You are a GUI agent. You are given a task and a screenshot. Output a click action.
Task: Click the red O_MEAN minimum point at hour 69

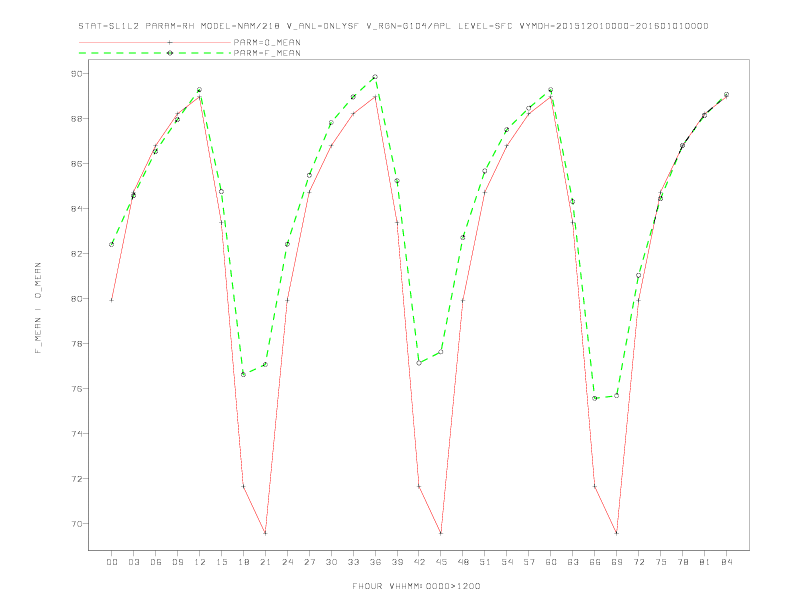click(617, 533)
